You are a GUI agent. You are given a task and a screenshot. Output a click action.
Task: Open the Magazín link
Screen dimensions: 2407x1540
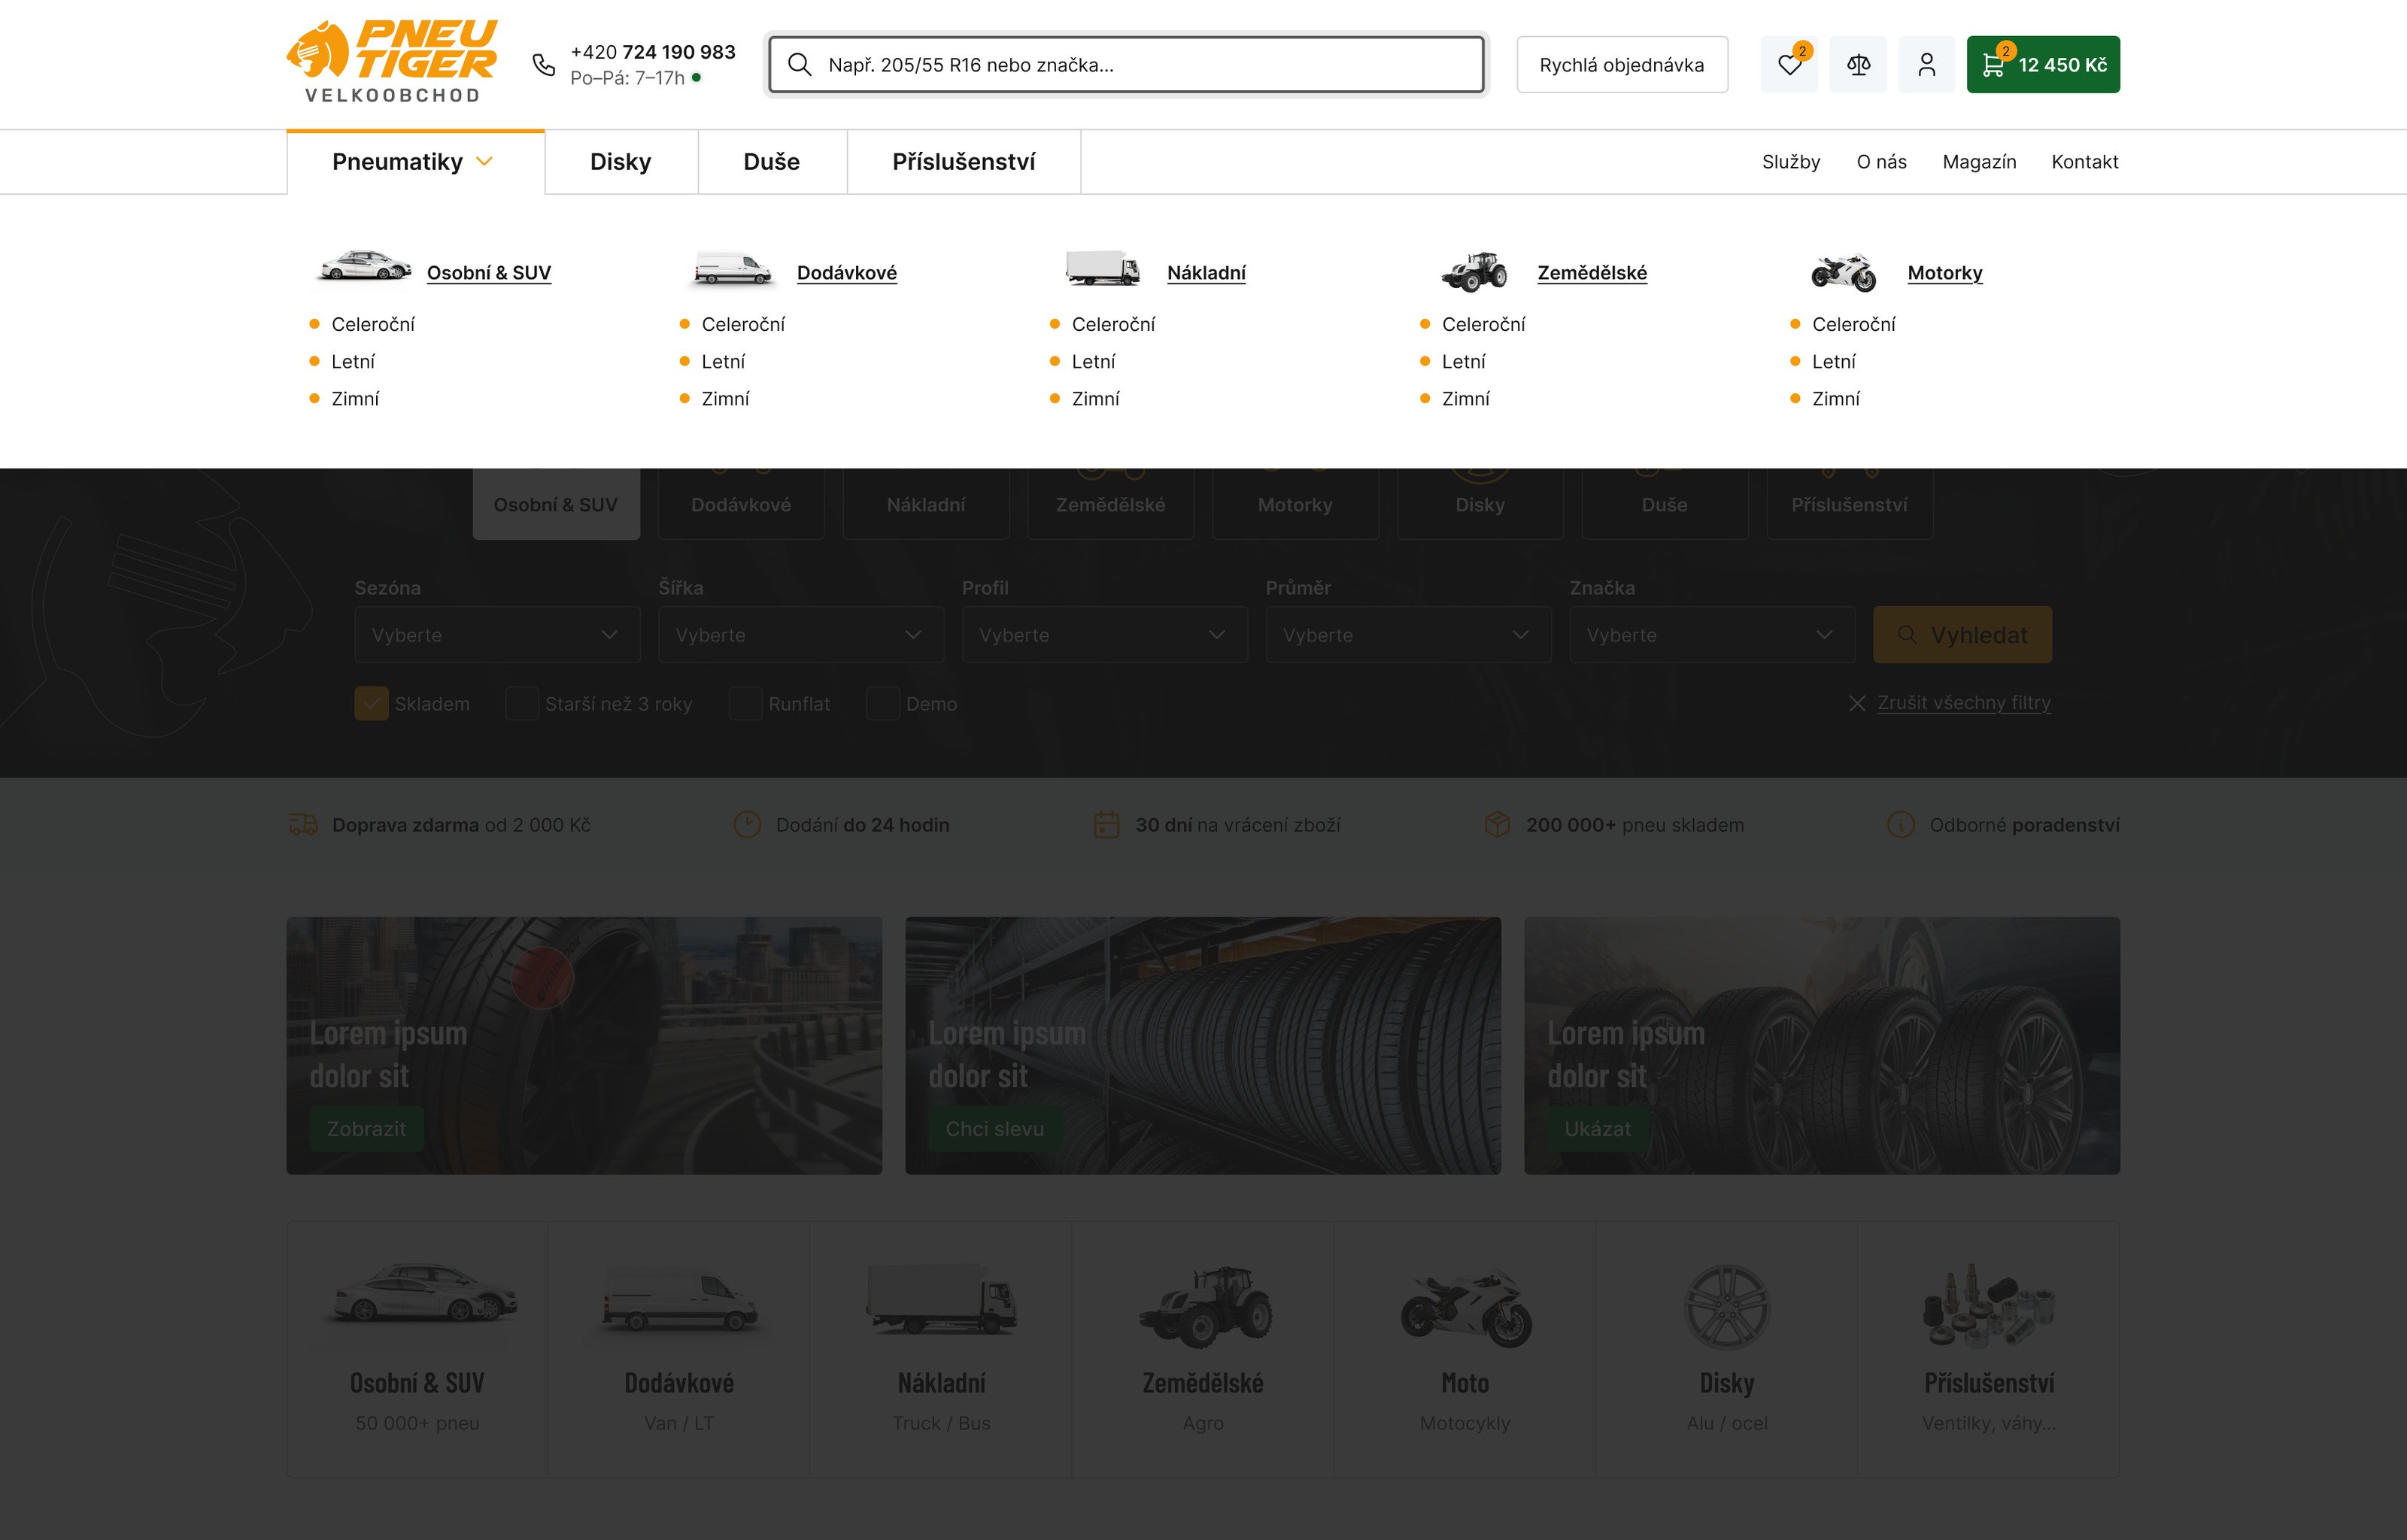coord(1979,162)
